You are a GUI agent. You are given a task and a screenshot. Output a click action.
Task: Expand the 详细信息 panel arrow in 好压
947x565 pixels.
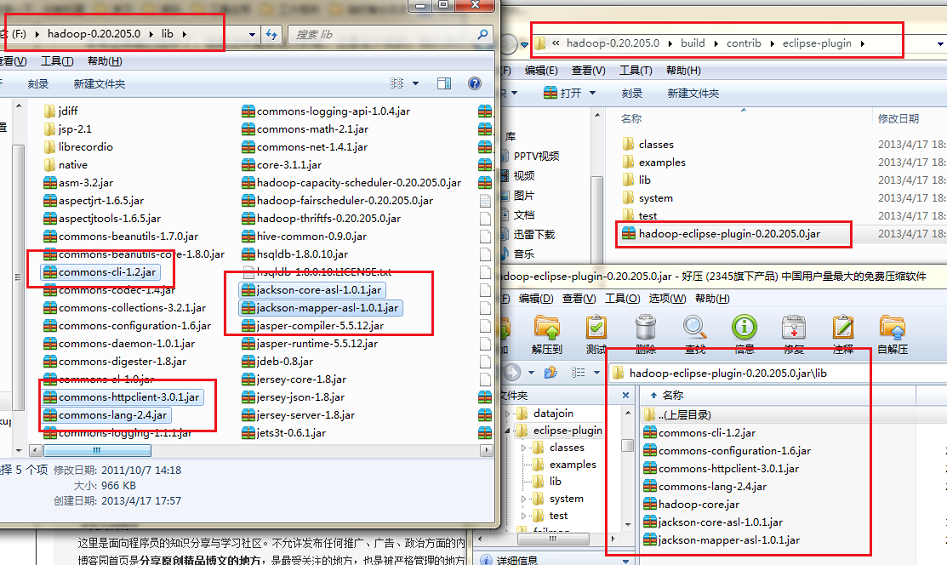pyautogui.click(x=625, y=561)
